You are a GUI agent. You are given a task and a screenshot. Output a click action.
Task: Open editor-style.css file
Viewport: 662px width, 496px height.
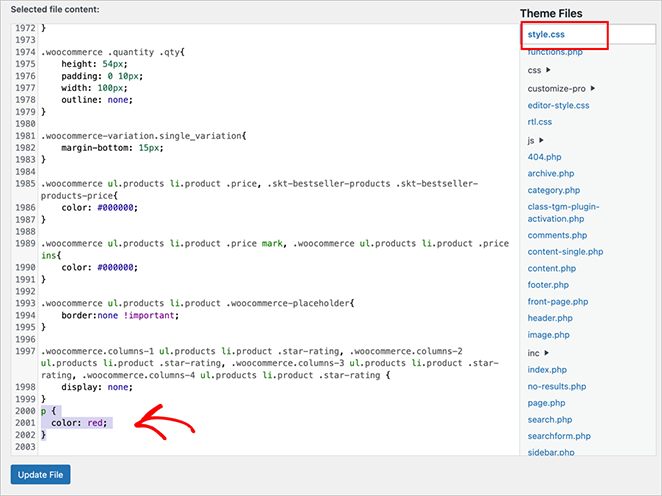tap(558, 105)
